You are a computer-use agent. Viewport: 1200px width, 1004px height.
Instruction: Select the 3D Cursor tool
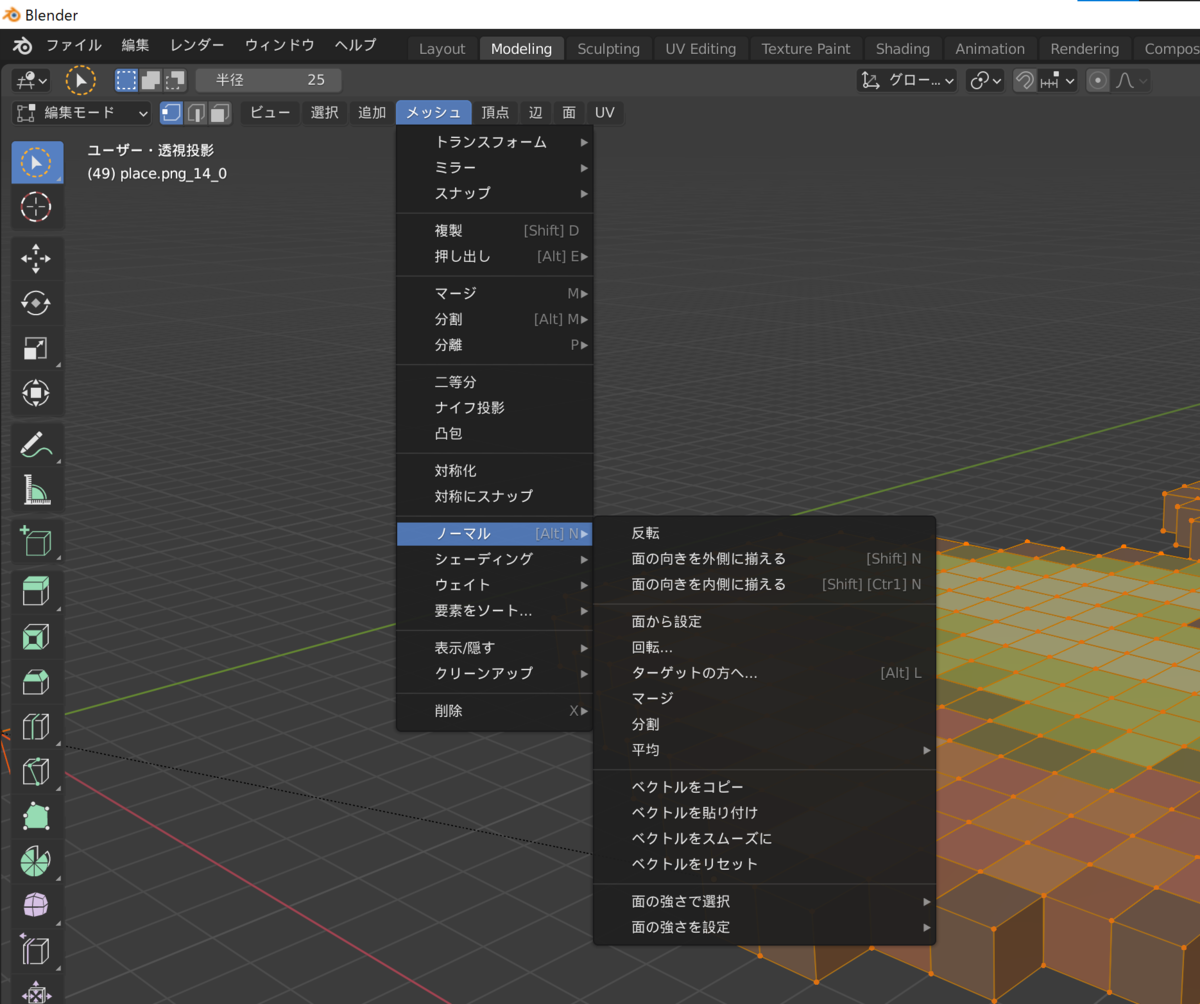coord(37,207)
